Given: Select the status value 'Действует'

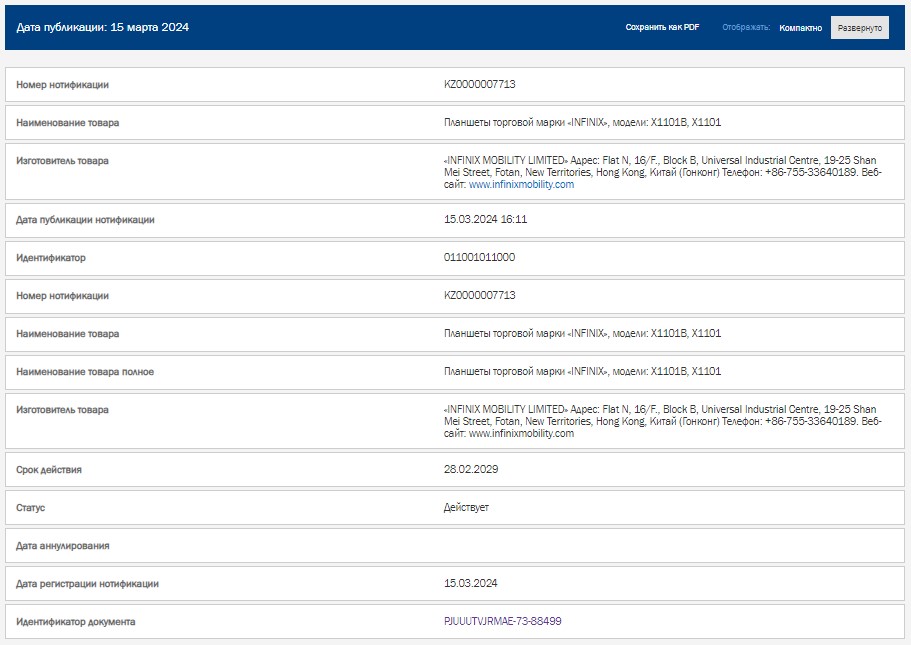Looking at the screenshot, I should coord(466,507).
